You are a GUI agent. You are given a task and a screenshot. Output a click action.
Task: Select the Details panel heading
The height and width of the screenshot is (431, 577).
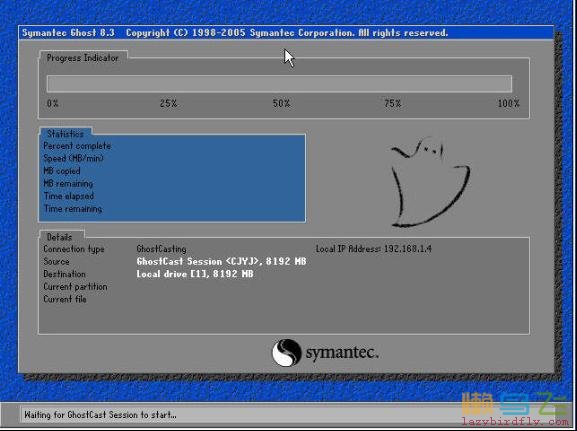point(60,237)
